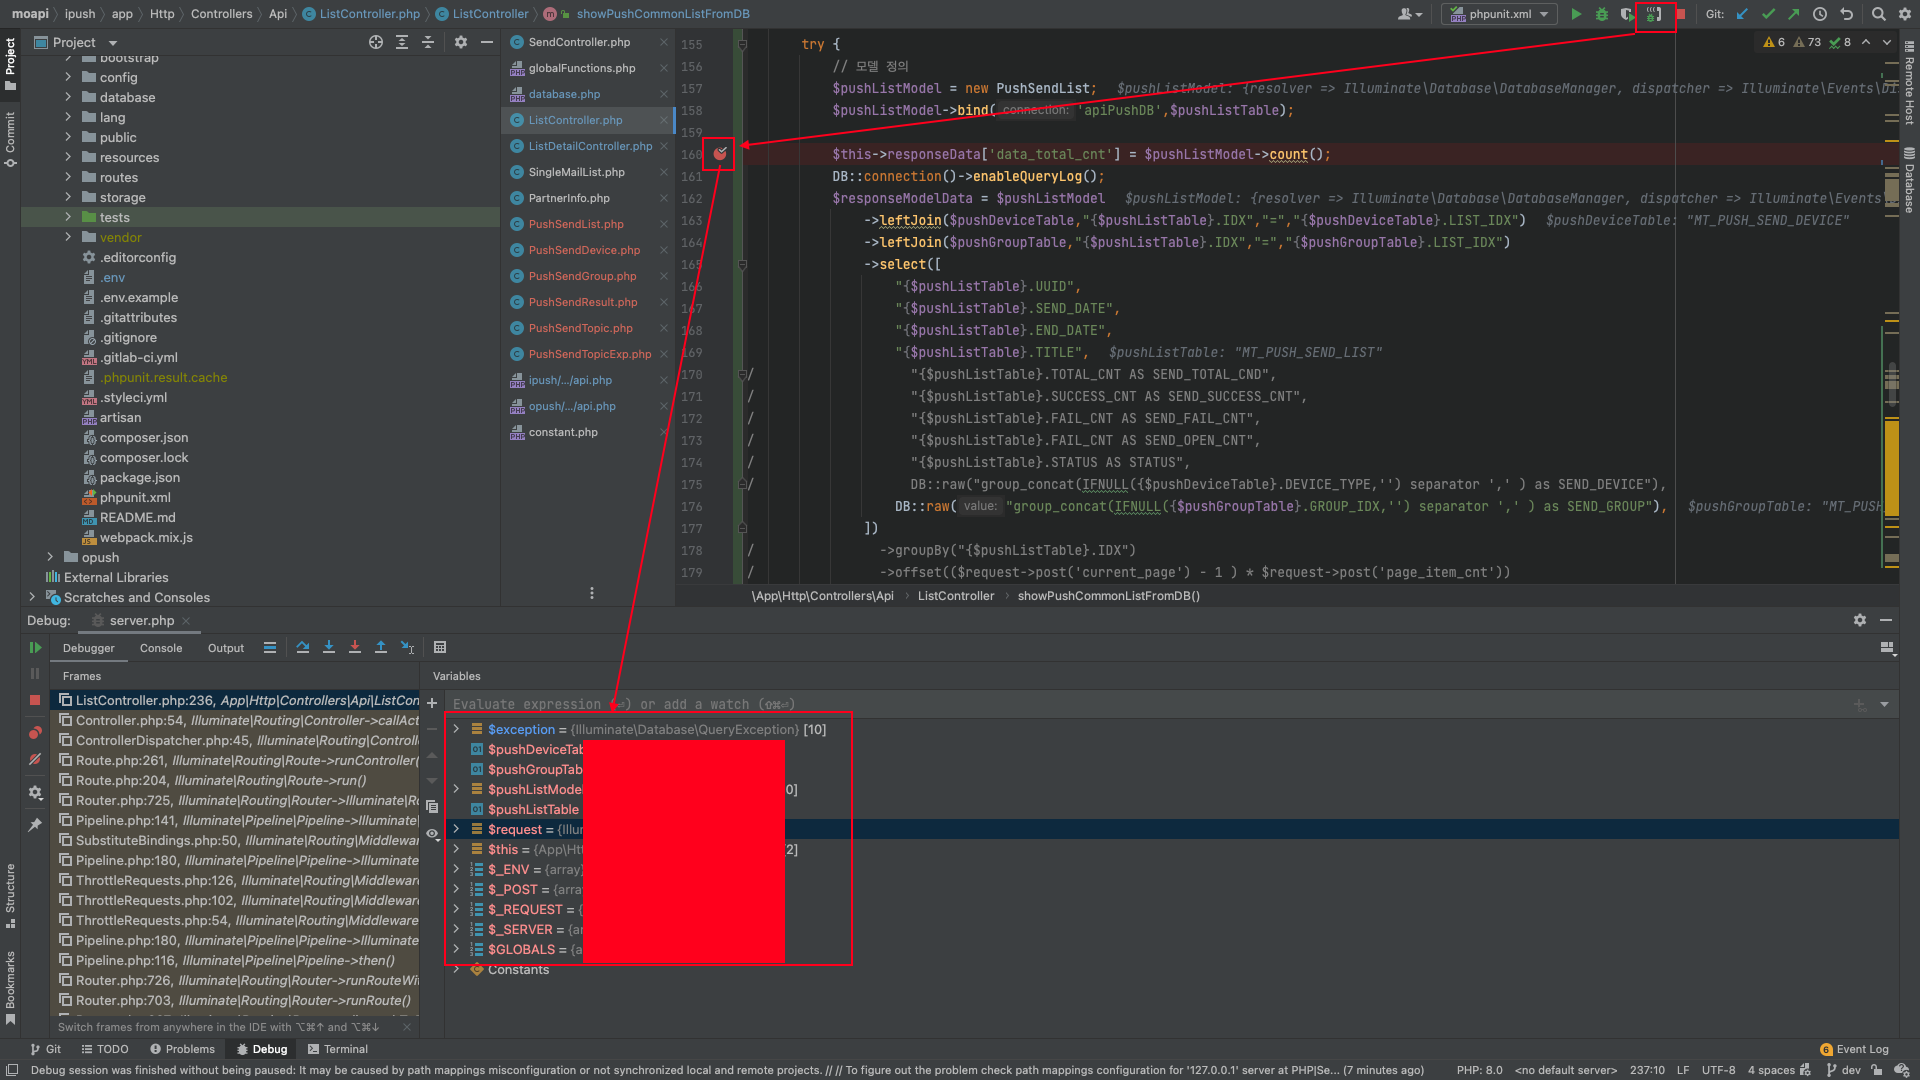Click the Step Into debugger icon
This screenshot has width=1920, height=1080.
click(329, 648)
